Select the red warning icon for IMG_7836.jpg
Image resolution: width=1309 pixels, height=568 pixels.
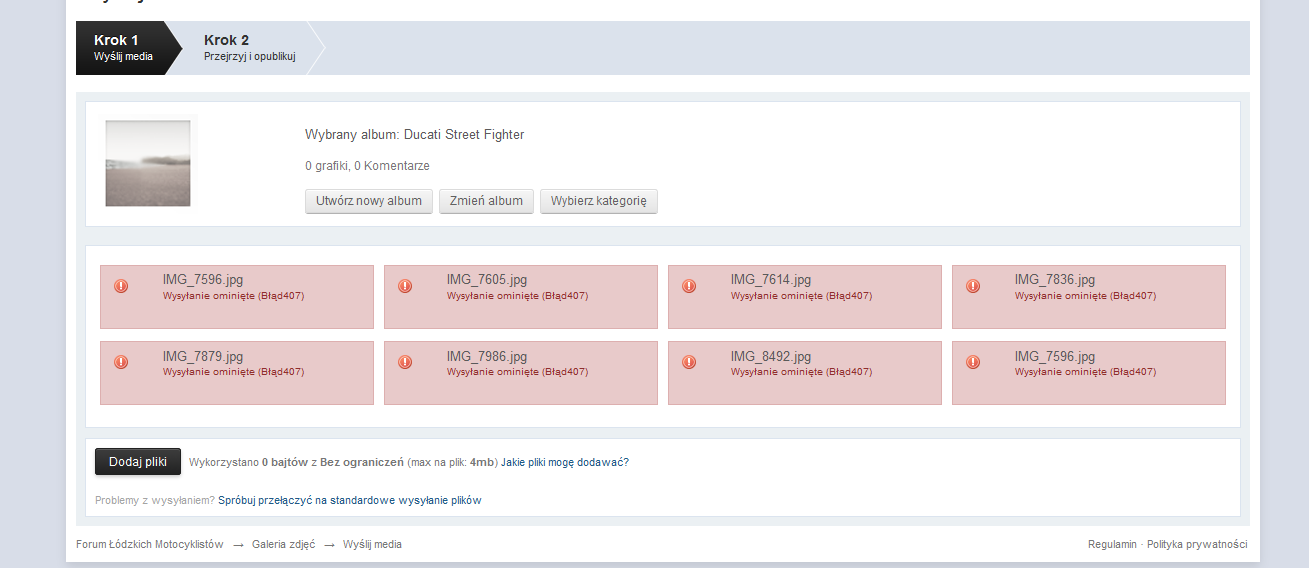point(973,286)
